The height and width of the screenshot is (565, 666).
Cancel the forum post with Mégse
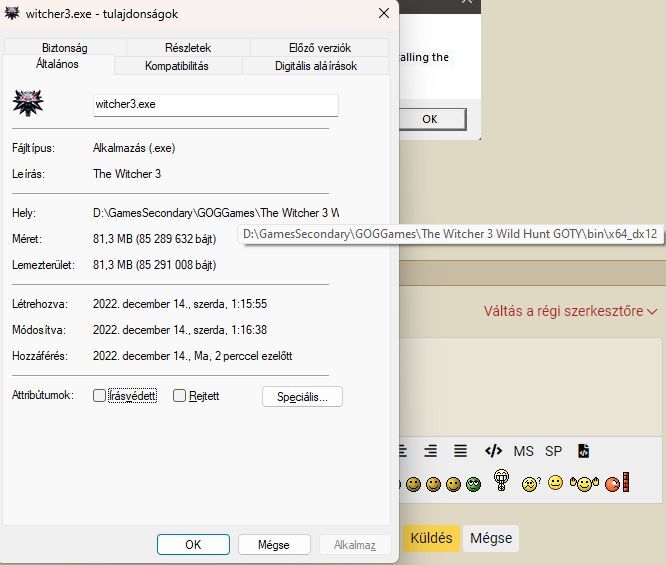pos(491,538)
